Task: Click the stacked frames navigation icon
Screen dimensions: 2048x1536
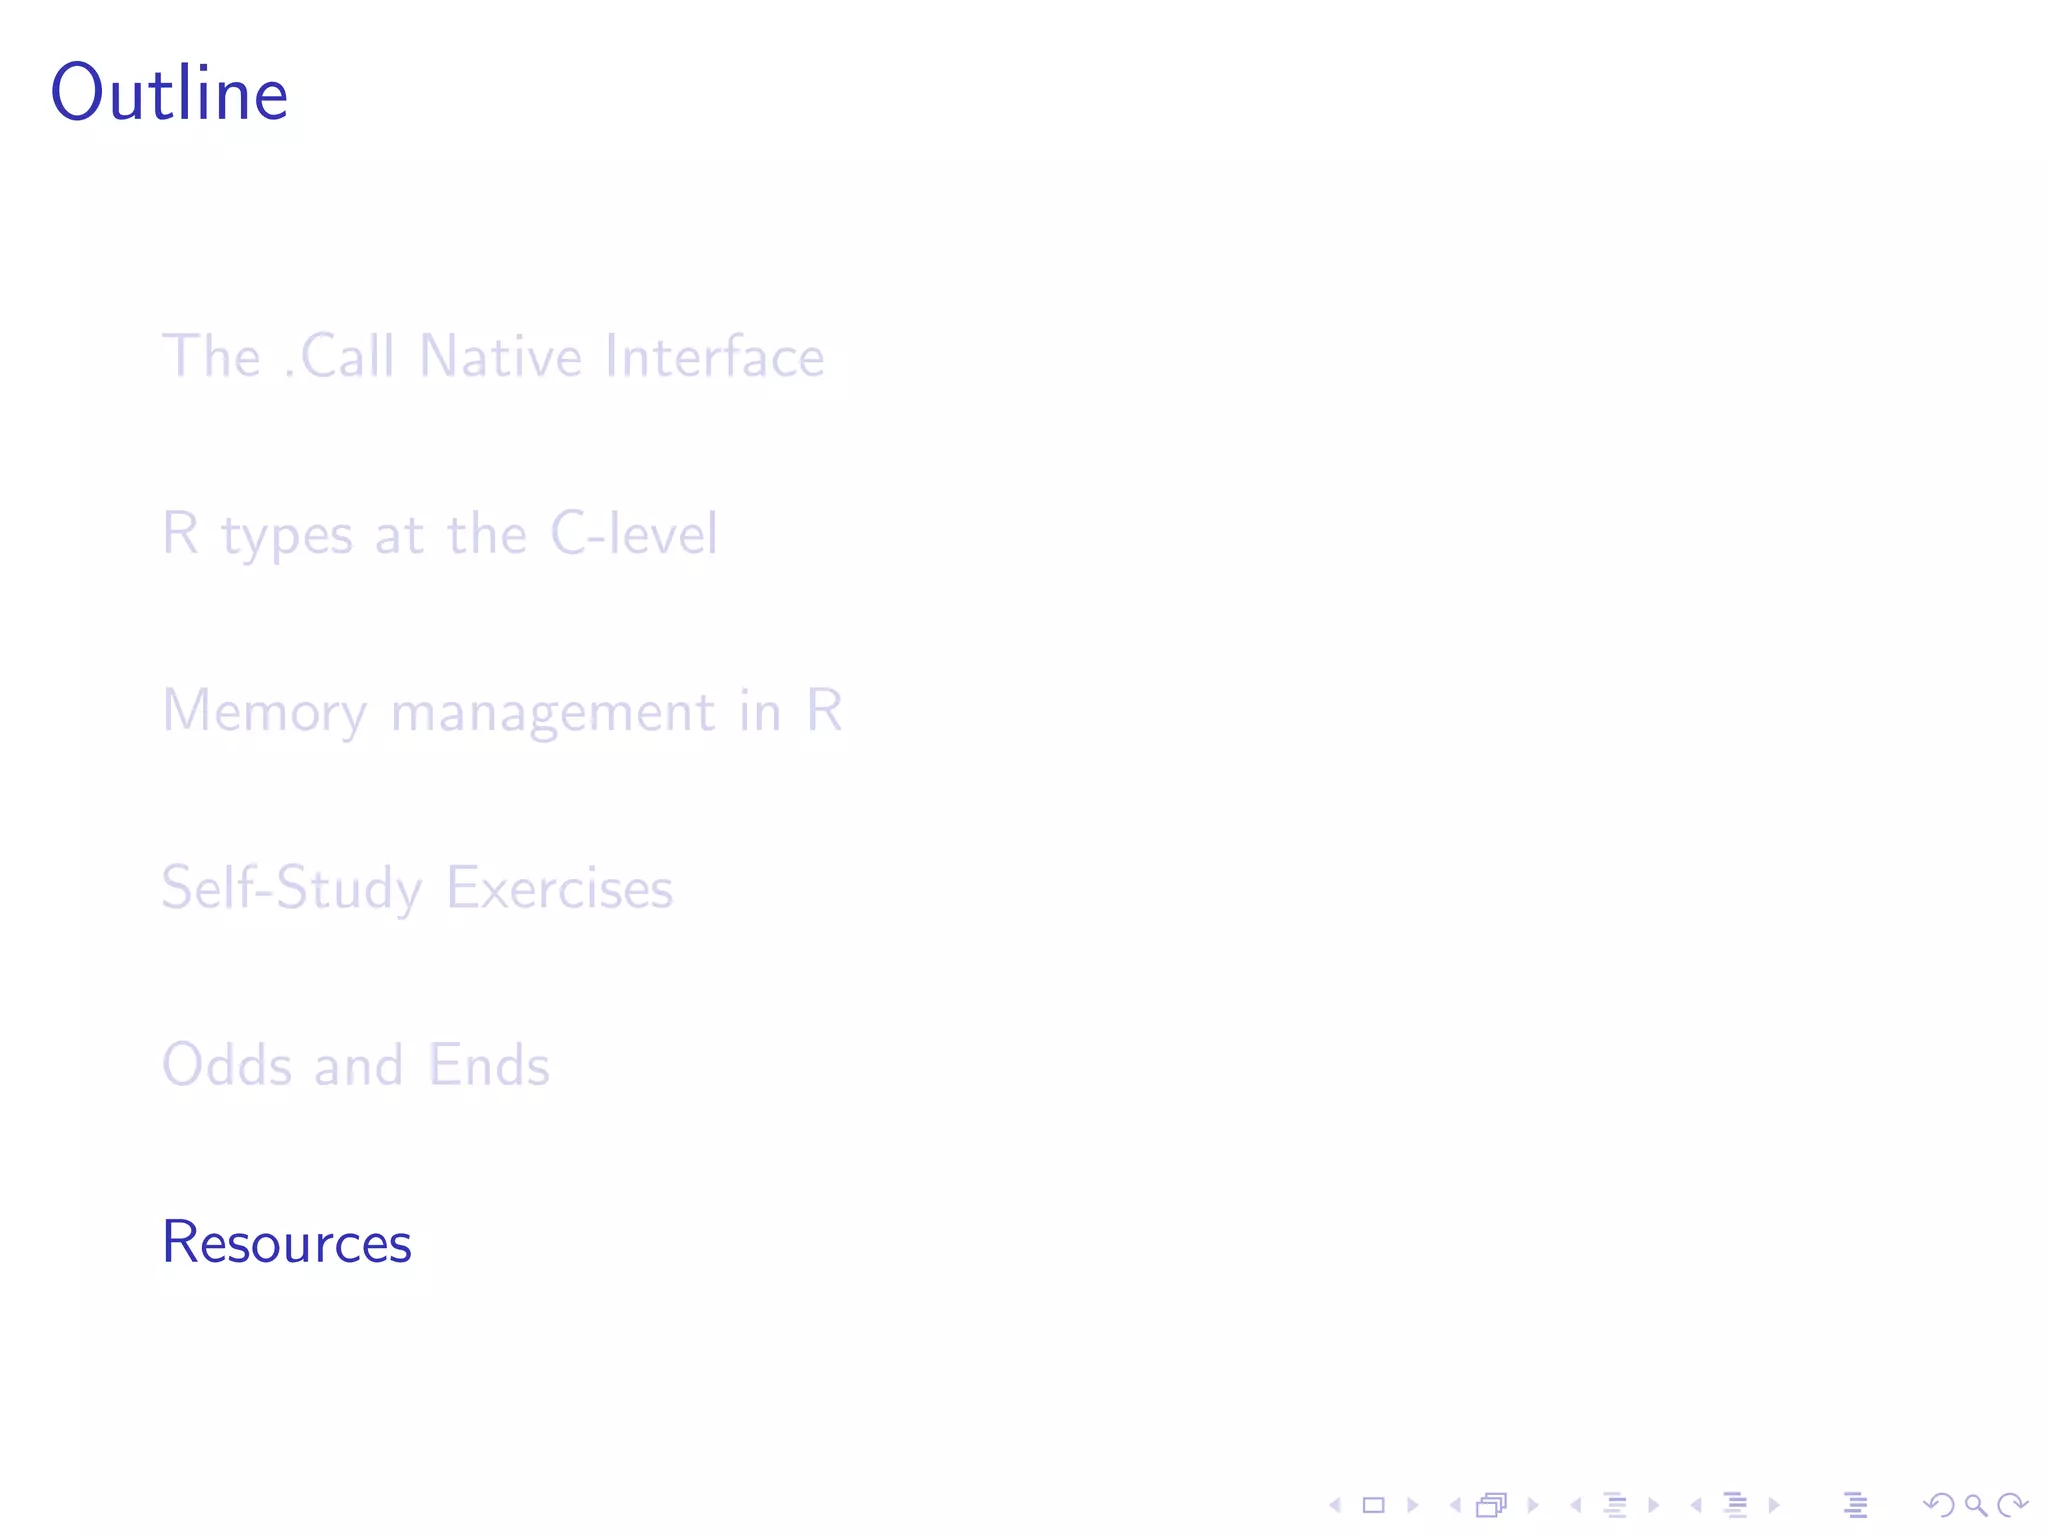Action: pyautogui.click(x=1492, y=1505)
